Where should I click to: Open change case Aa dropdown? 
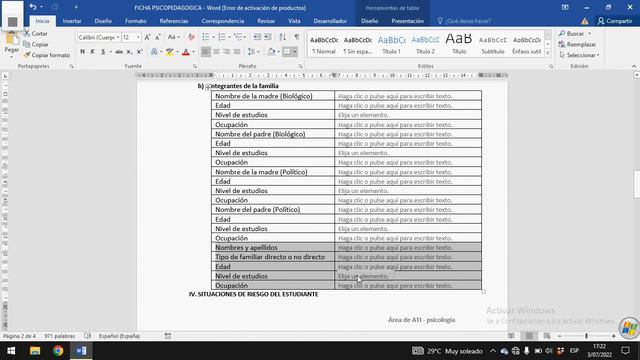click(x=173, y=37)
